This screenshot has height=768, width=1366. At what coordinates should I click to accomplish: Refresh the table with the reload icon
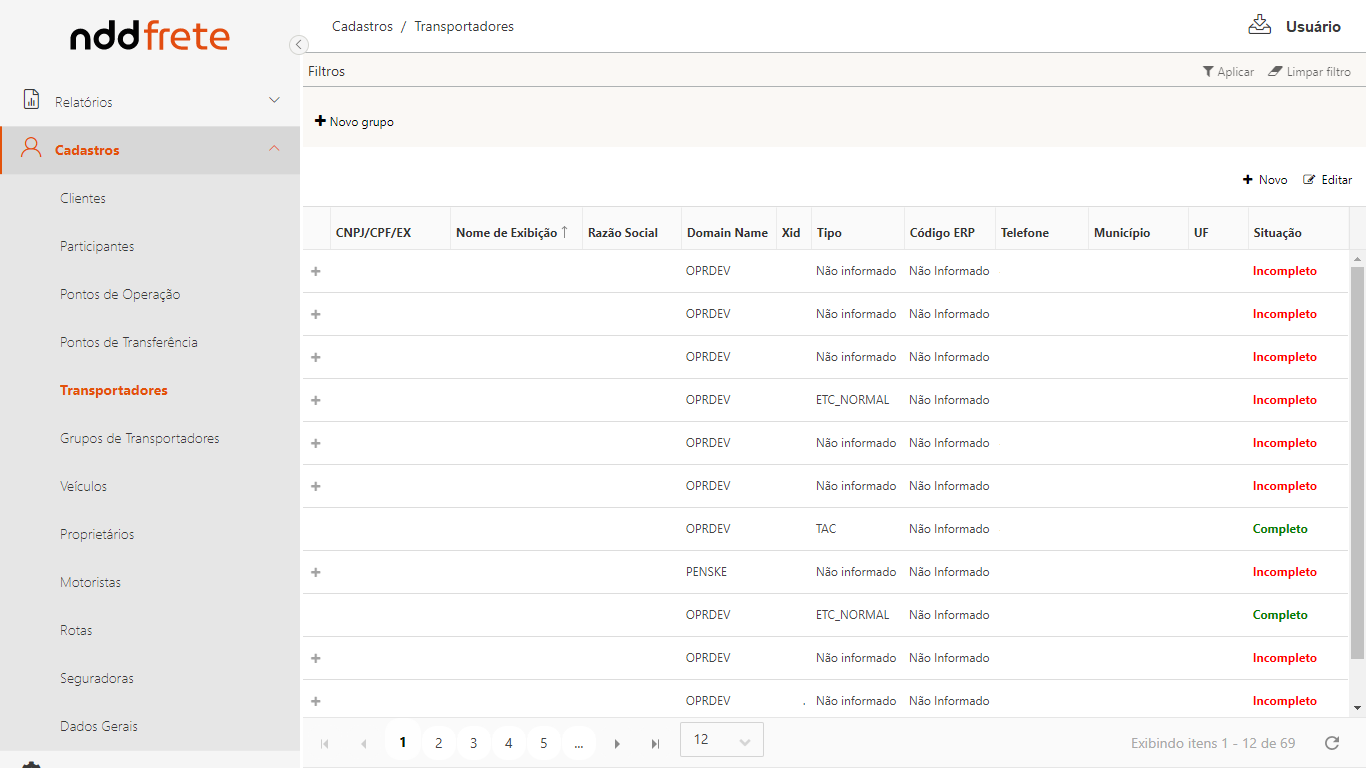point(1331,743)
